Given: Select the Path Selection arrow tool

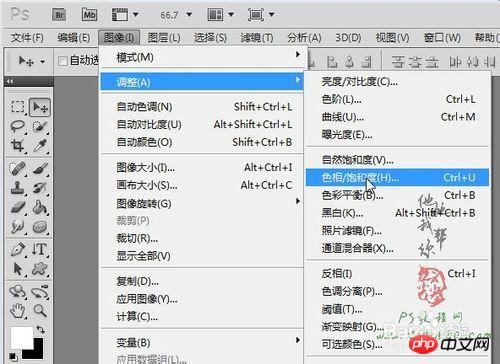Looking at the screenshot, I should [17, 269].
